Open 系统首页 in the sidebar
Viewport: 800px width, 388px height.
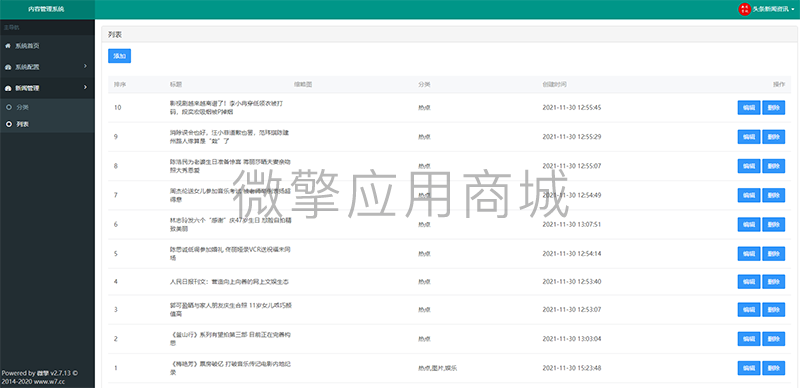(x=47, y=46)
